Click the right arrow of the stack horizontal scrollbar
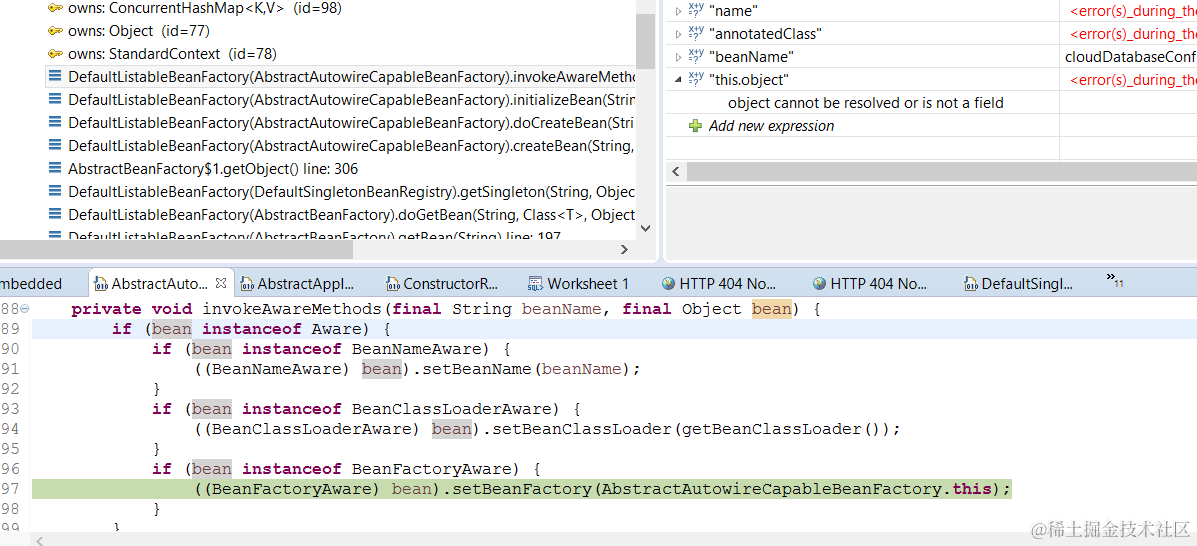This screenshot has width=1197, height=546. coord(624,249)
